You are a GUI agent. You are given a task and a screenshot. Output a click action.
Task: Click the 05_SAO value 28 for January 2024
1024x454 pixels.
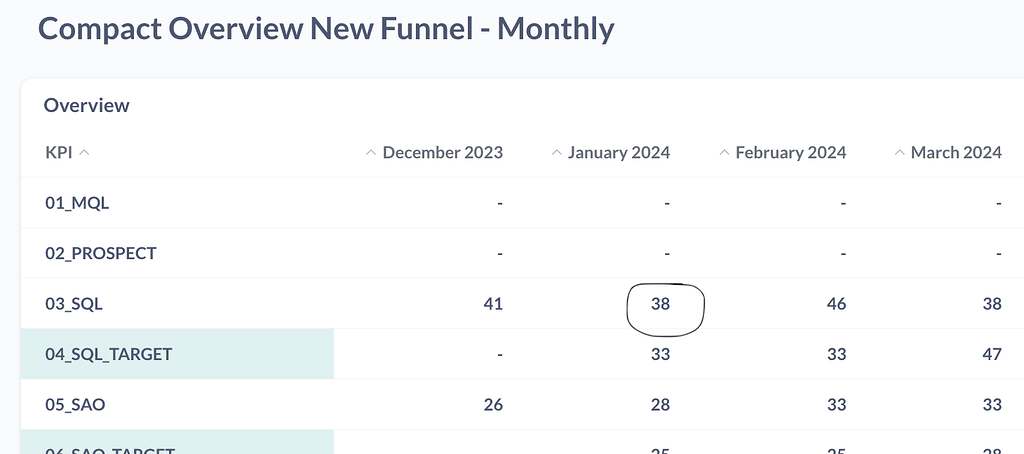(660, 404)
